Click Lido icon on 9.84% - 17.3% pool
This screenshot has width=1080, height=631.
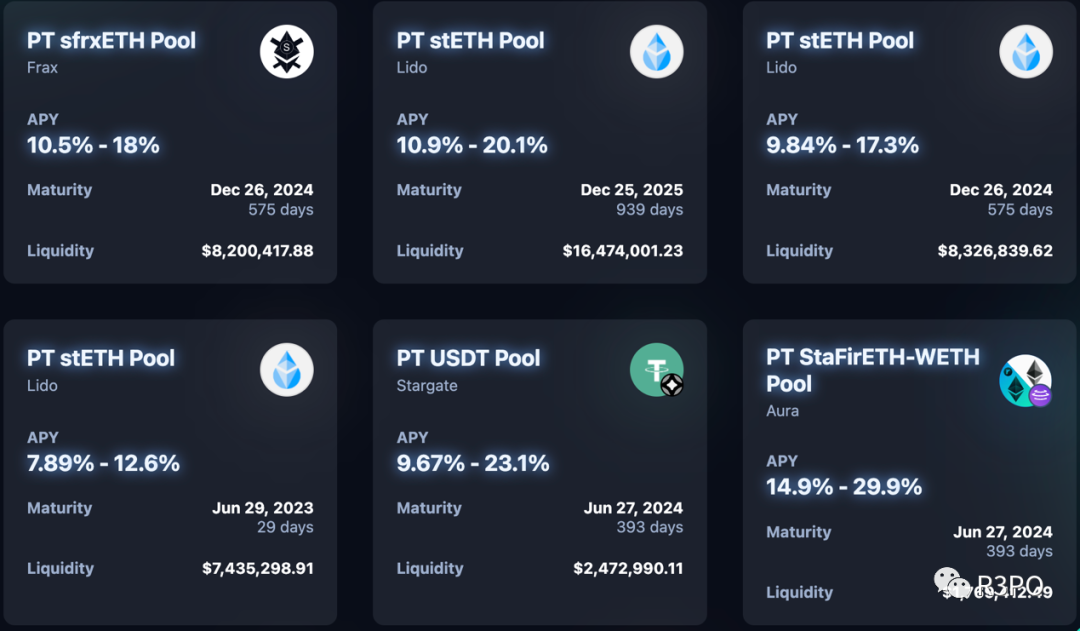[1026, 52]
